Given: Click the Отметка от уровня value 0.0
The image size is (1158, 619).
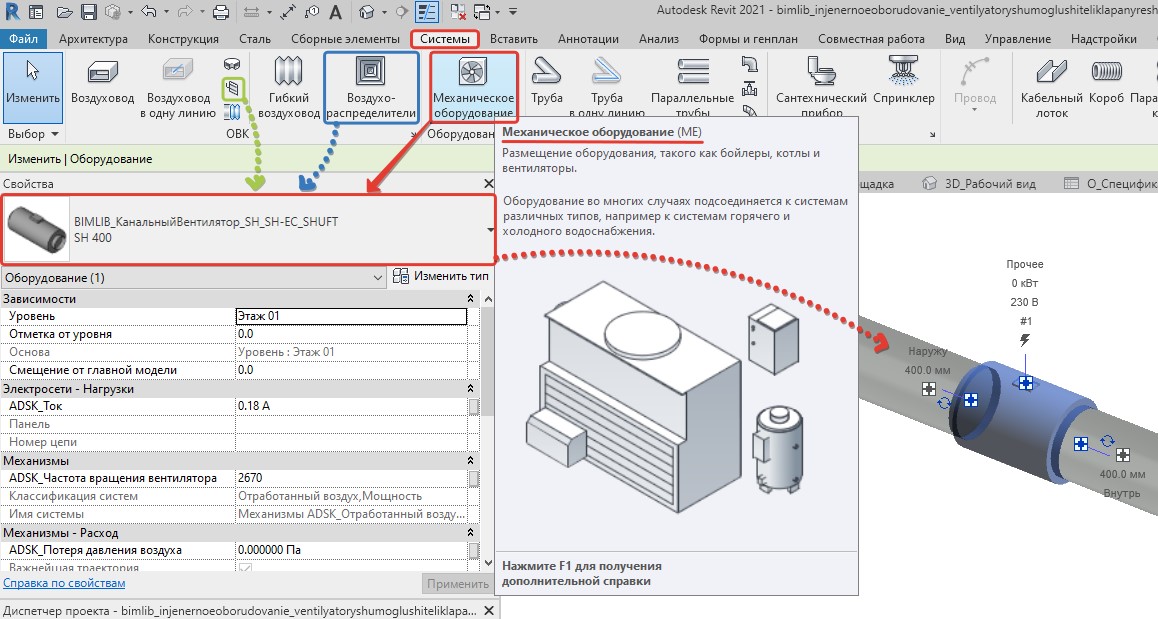Looking at the screenshot, I should point(351,334).
